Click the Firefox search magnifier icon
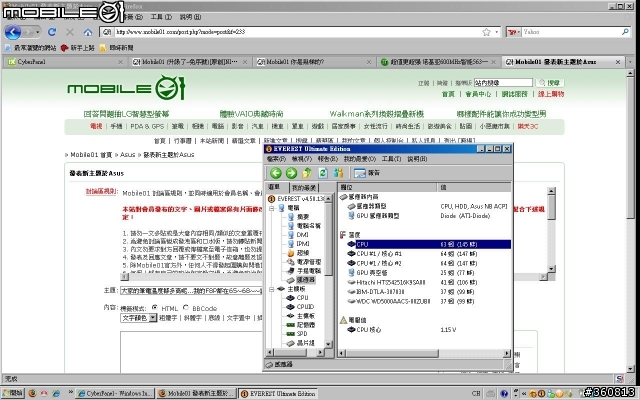 [x=625, y=31]
